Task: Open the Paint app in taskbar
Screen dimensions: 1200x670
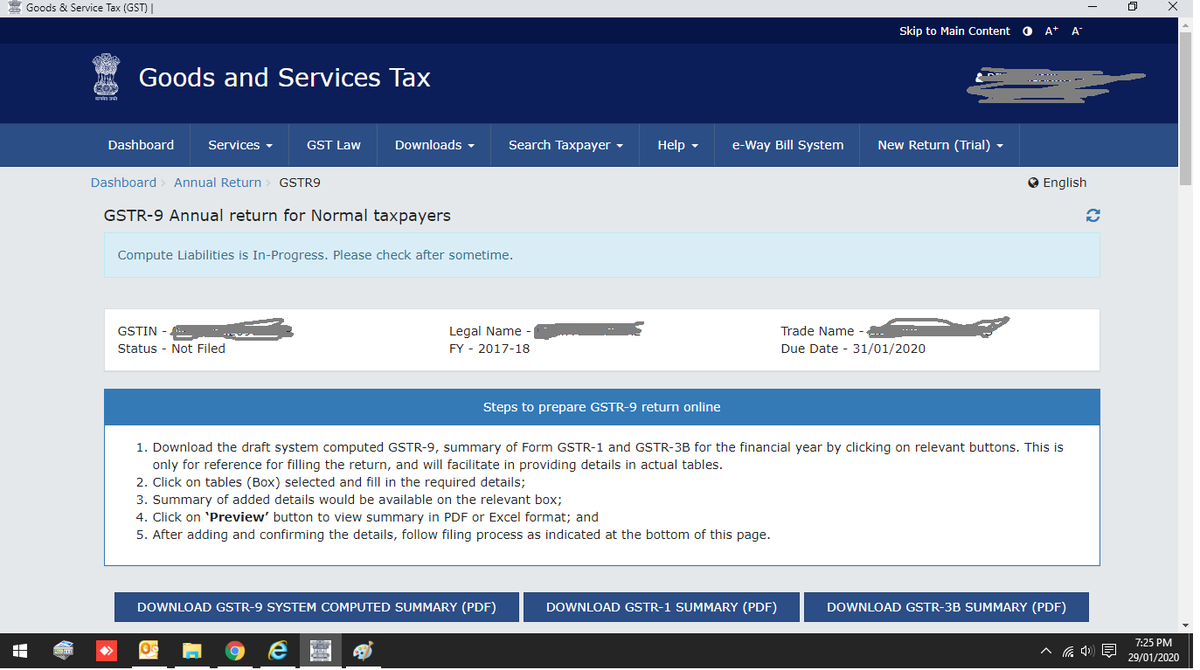Action: [364, 651]
